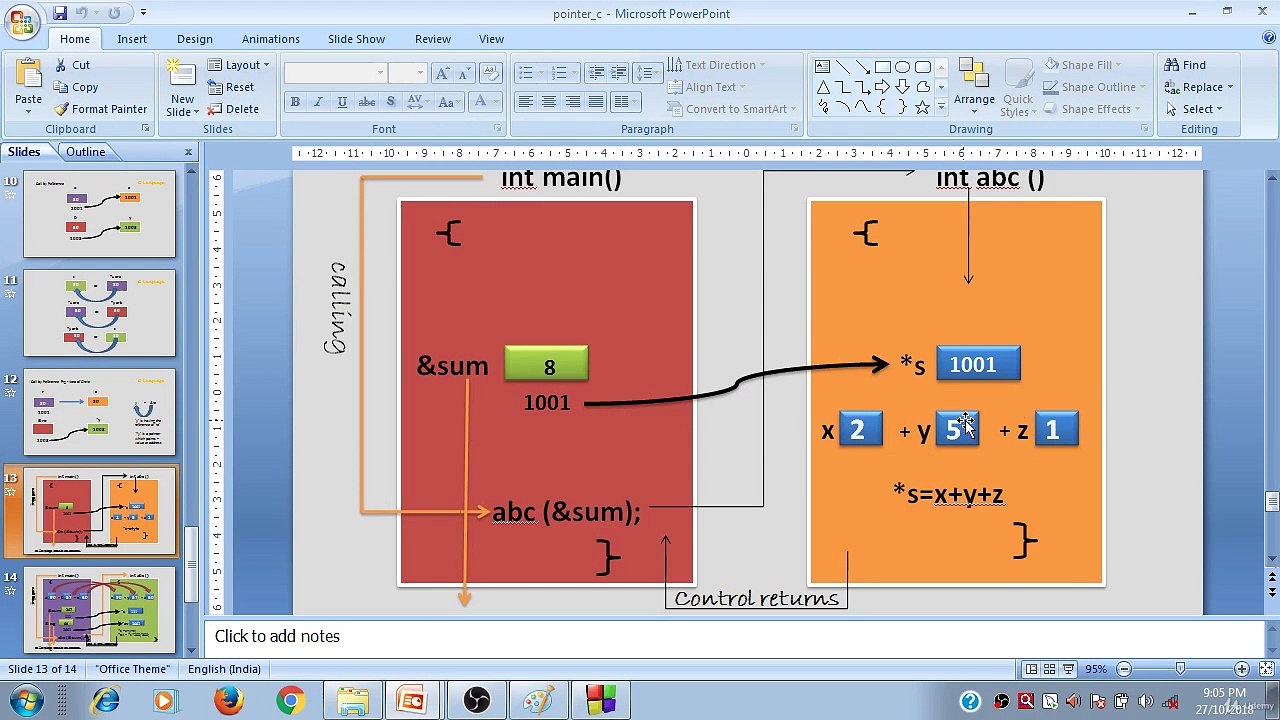Start slide show from status bar icon
The width and height of the screenshot is (1280, 720).
click(1067, 669)
